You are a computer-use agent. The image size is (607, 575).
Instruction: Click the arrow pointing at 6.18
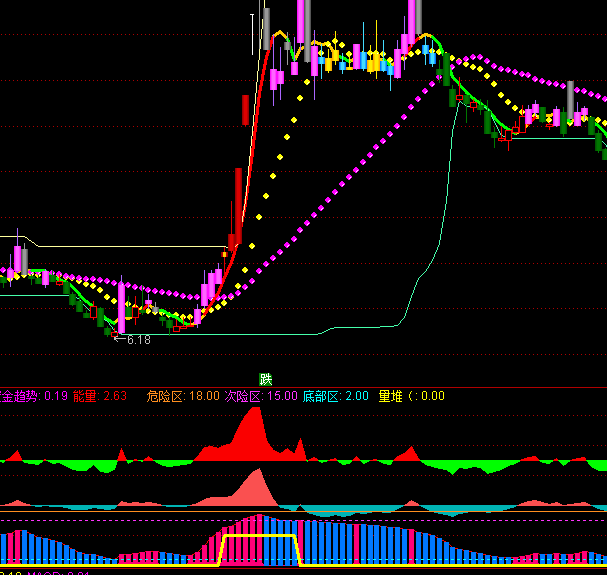click(119, 340)
